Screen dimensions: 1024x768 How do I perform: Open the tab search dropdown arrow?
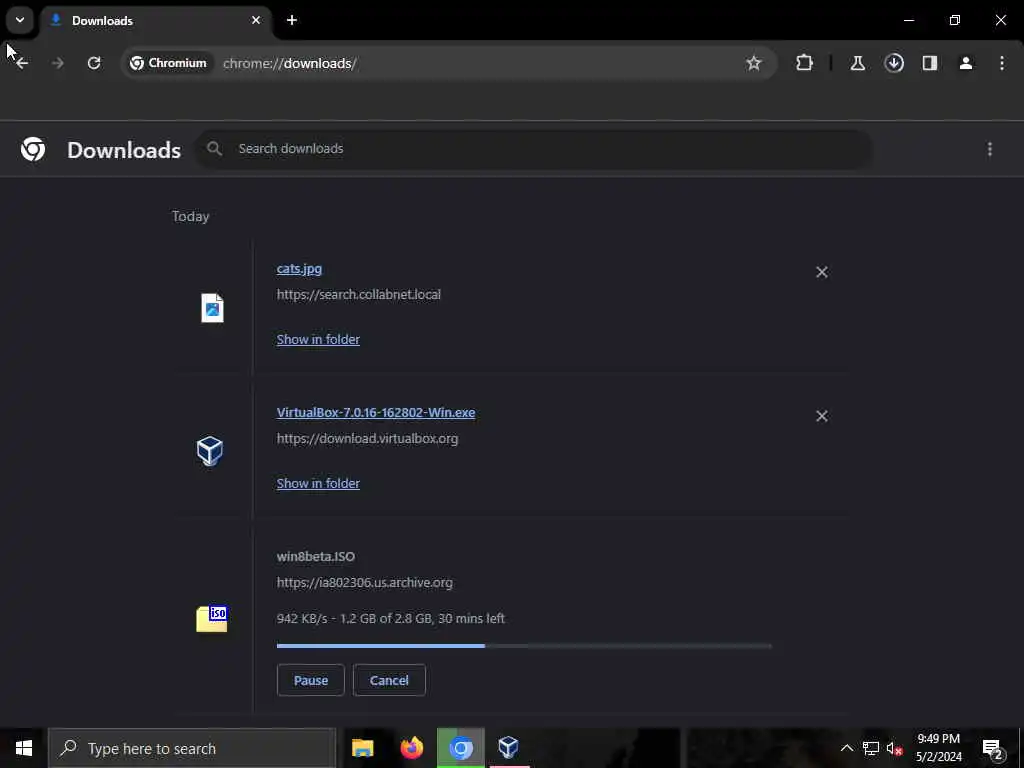point(20,20)
